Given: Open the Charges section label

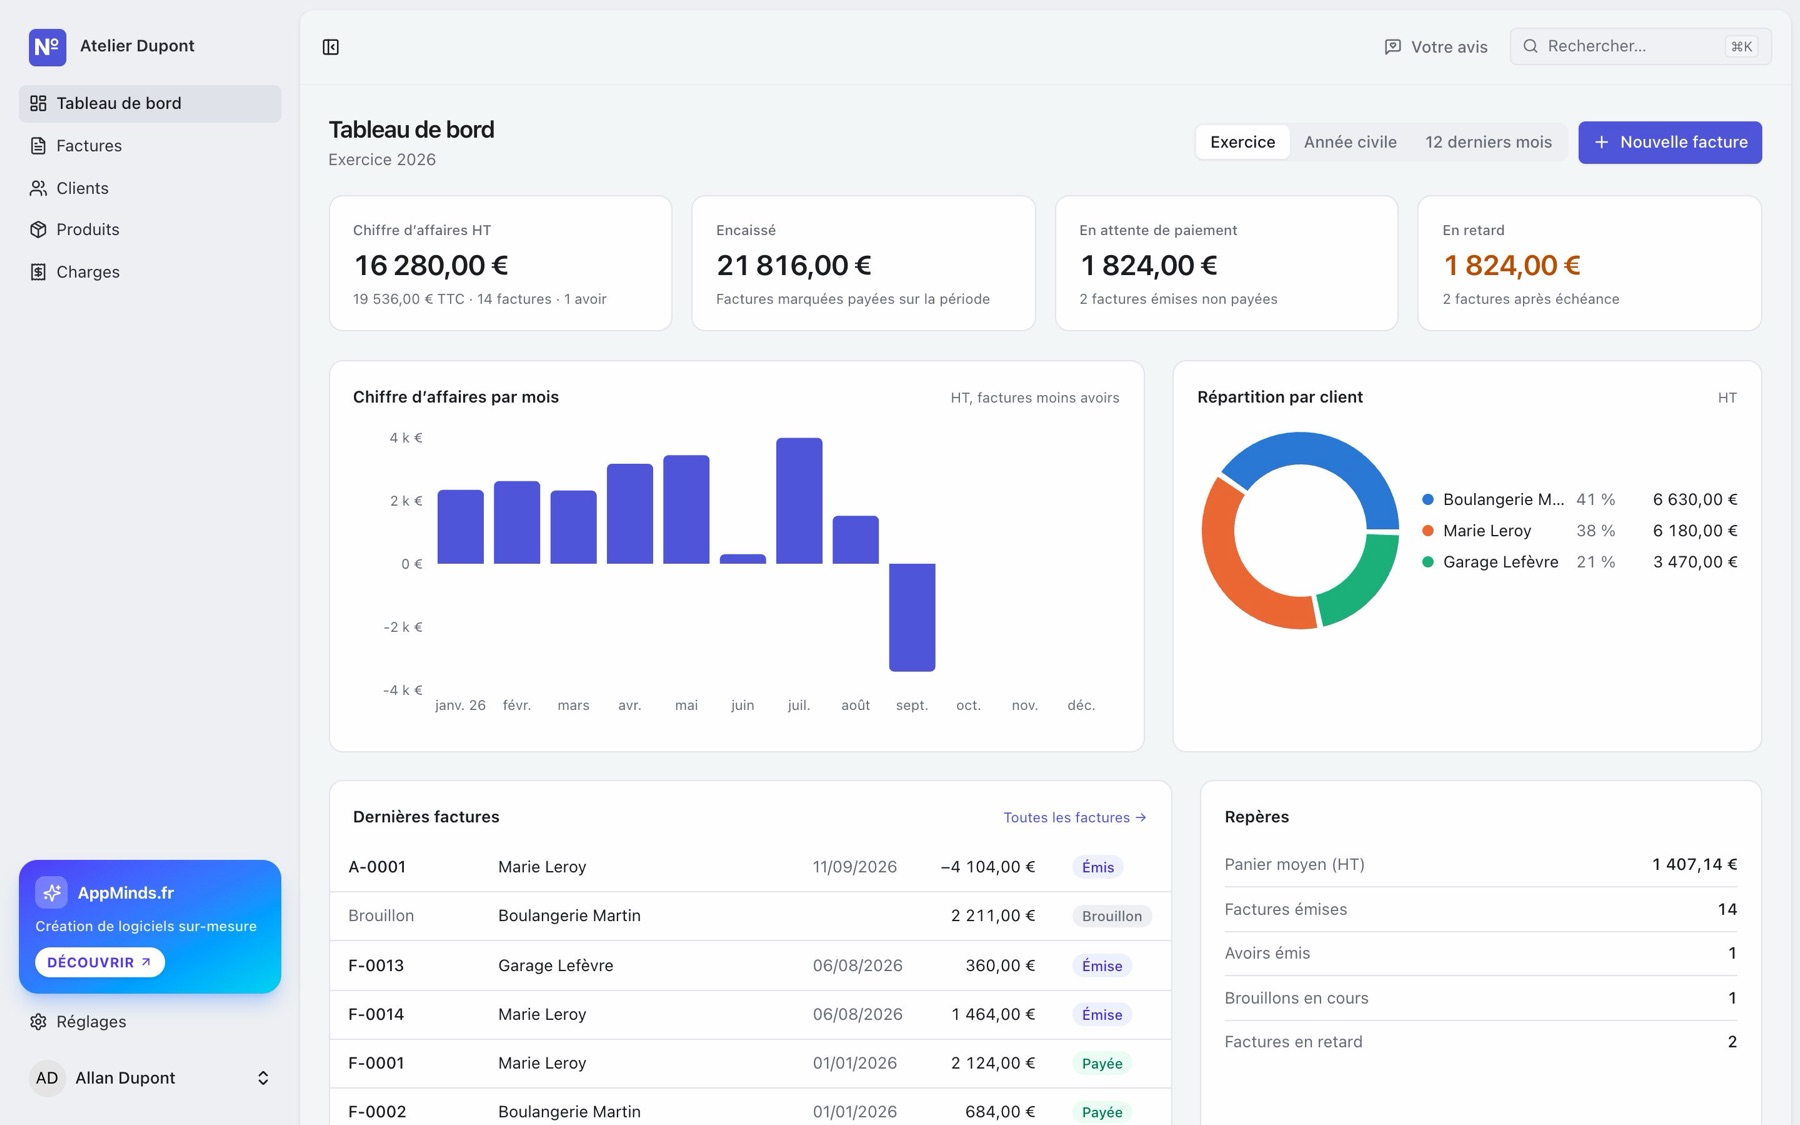Looking at the screenshot, I should [88, 272].
